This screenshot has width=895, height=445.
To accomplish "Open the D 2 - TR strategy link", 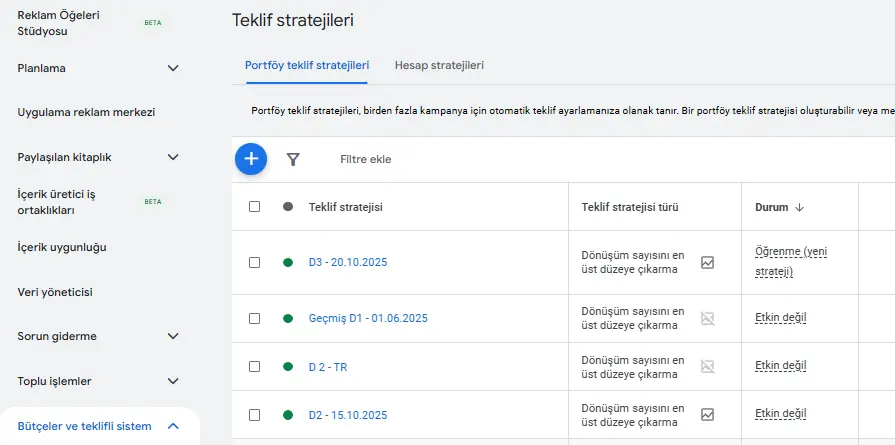I will (x=328, y=367).
